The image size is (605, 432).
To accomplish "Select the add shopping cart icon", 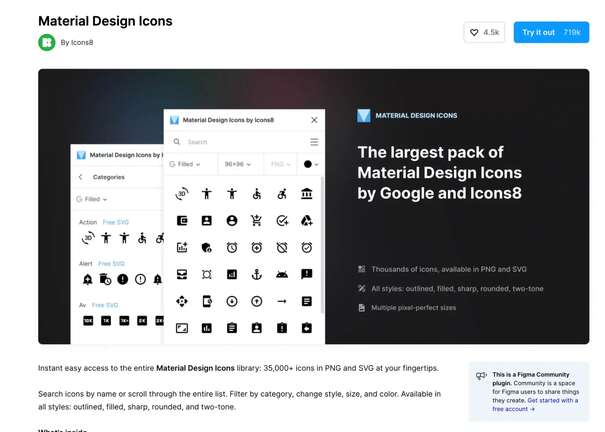I will click(257, 221).
